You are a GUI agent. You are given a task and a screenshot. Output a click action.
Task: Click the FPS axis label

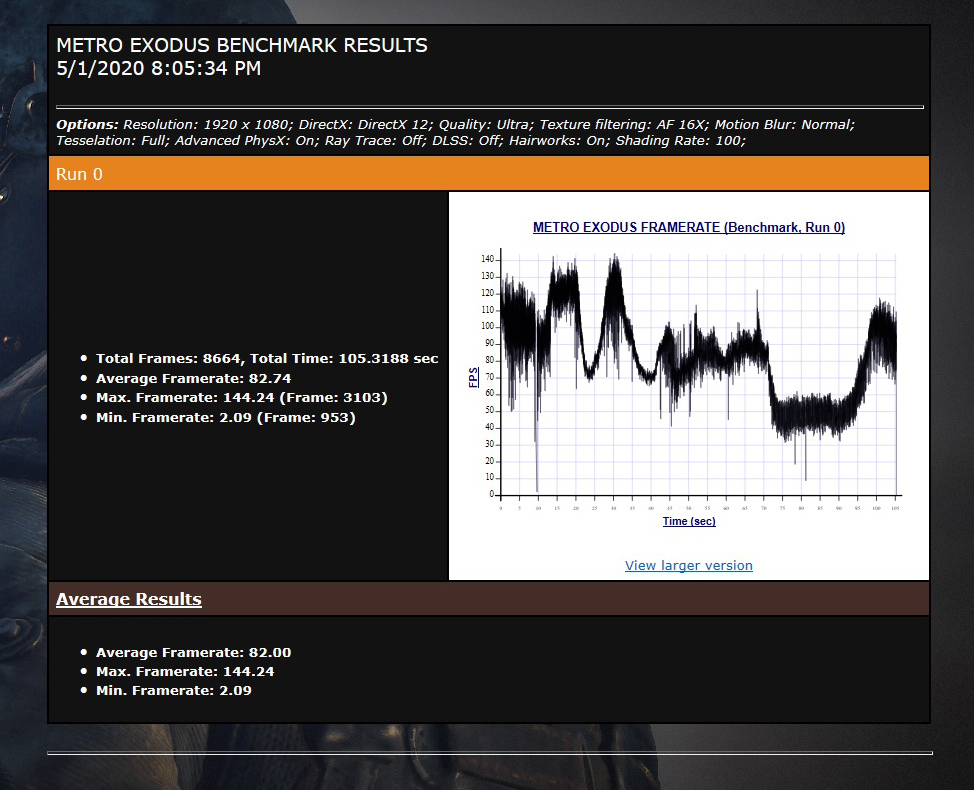coord(473,377)
